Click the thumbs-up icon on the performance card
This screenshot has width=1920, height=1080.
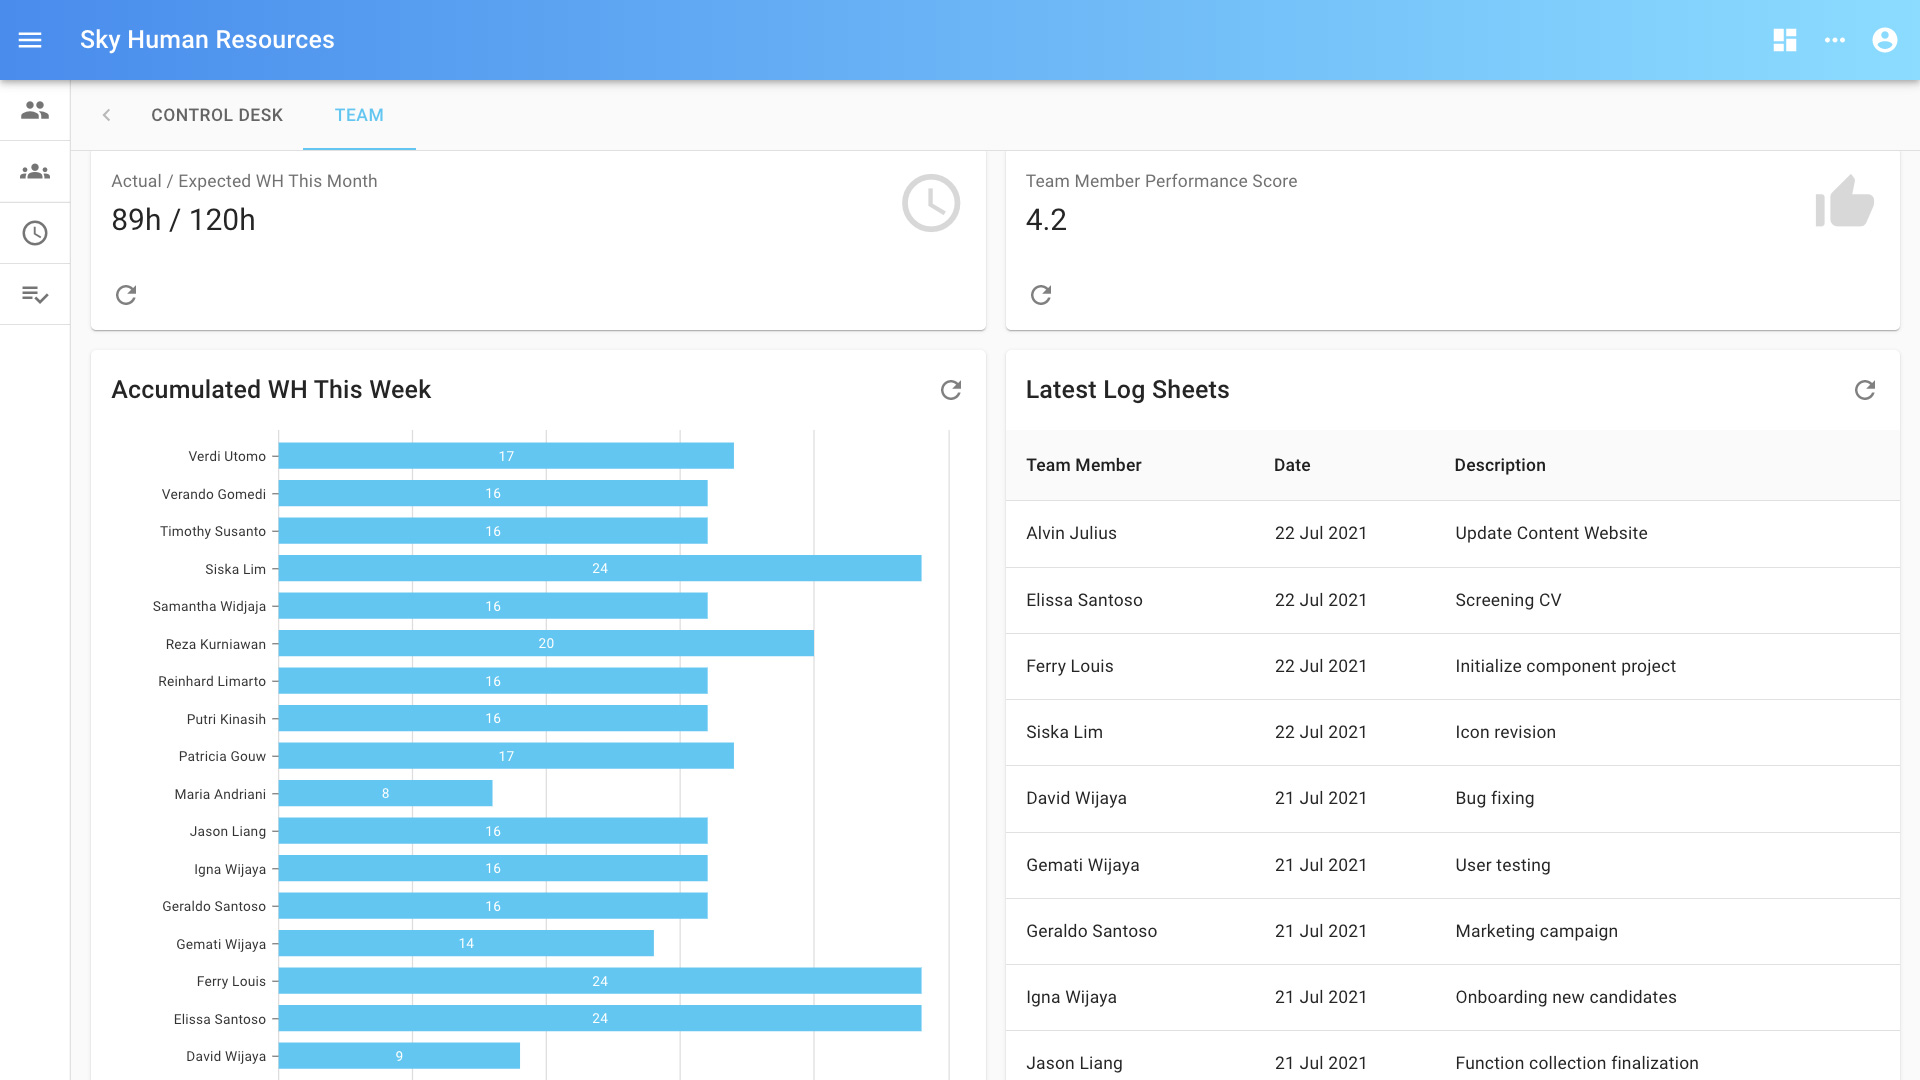pyautogui.click(x=1843, y=205)
